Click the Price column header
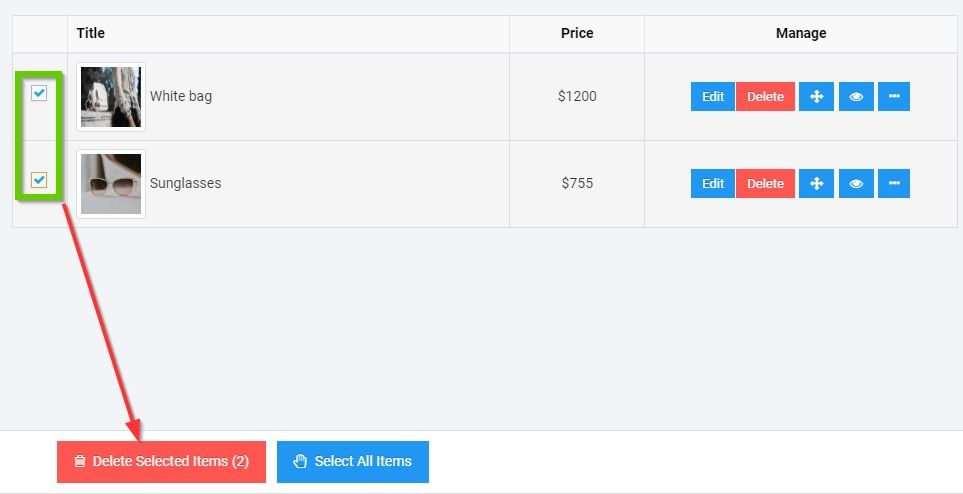The width and height of the screenshot is (963, 494). [x=577, y=33]
